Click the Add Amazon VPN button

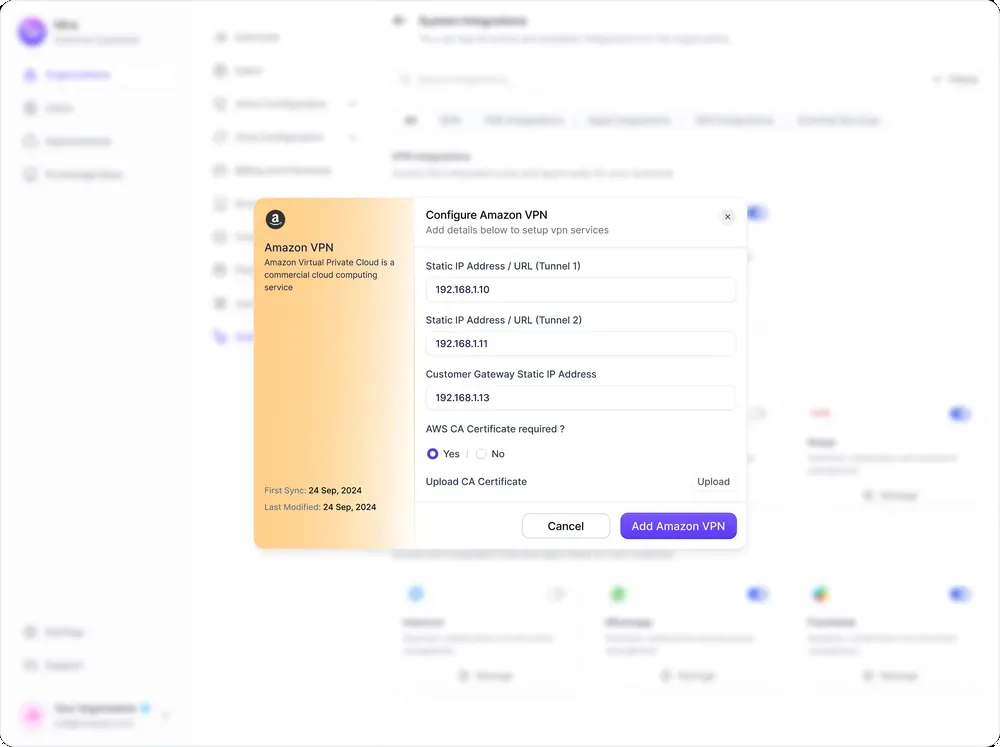pyautogui.click(x=678, y=526)
